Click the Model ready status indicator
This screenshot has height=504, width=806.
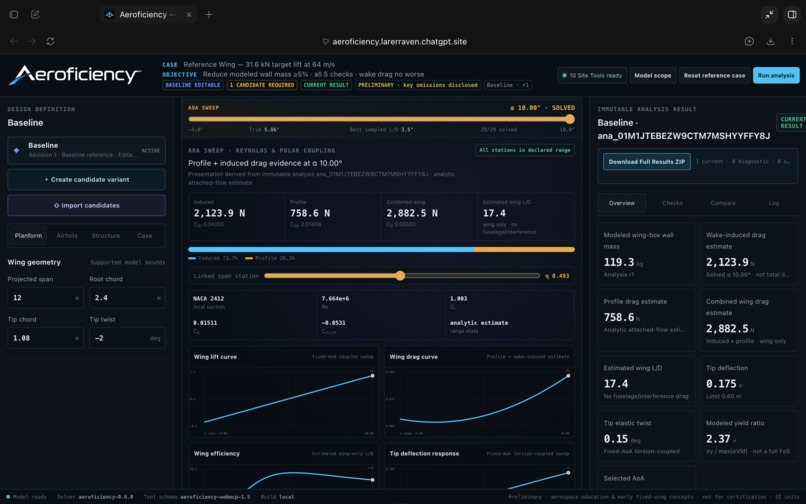pyautogui.click(x=27, y=497)
